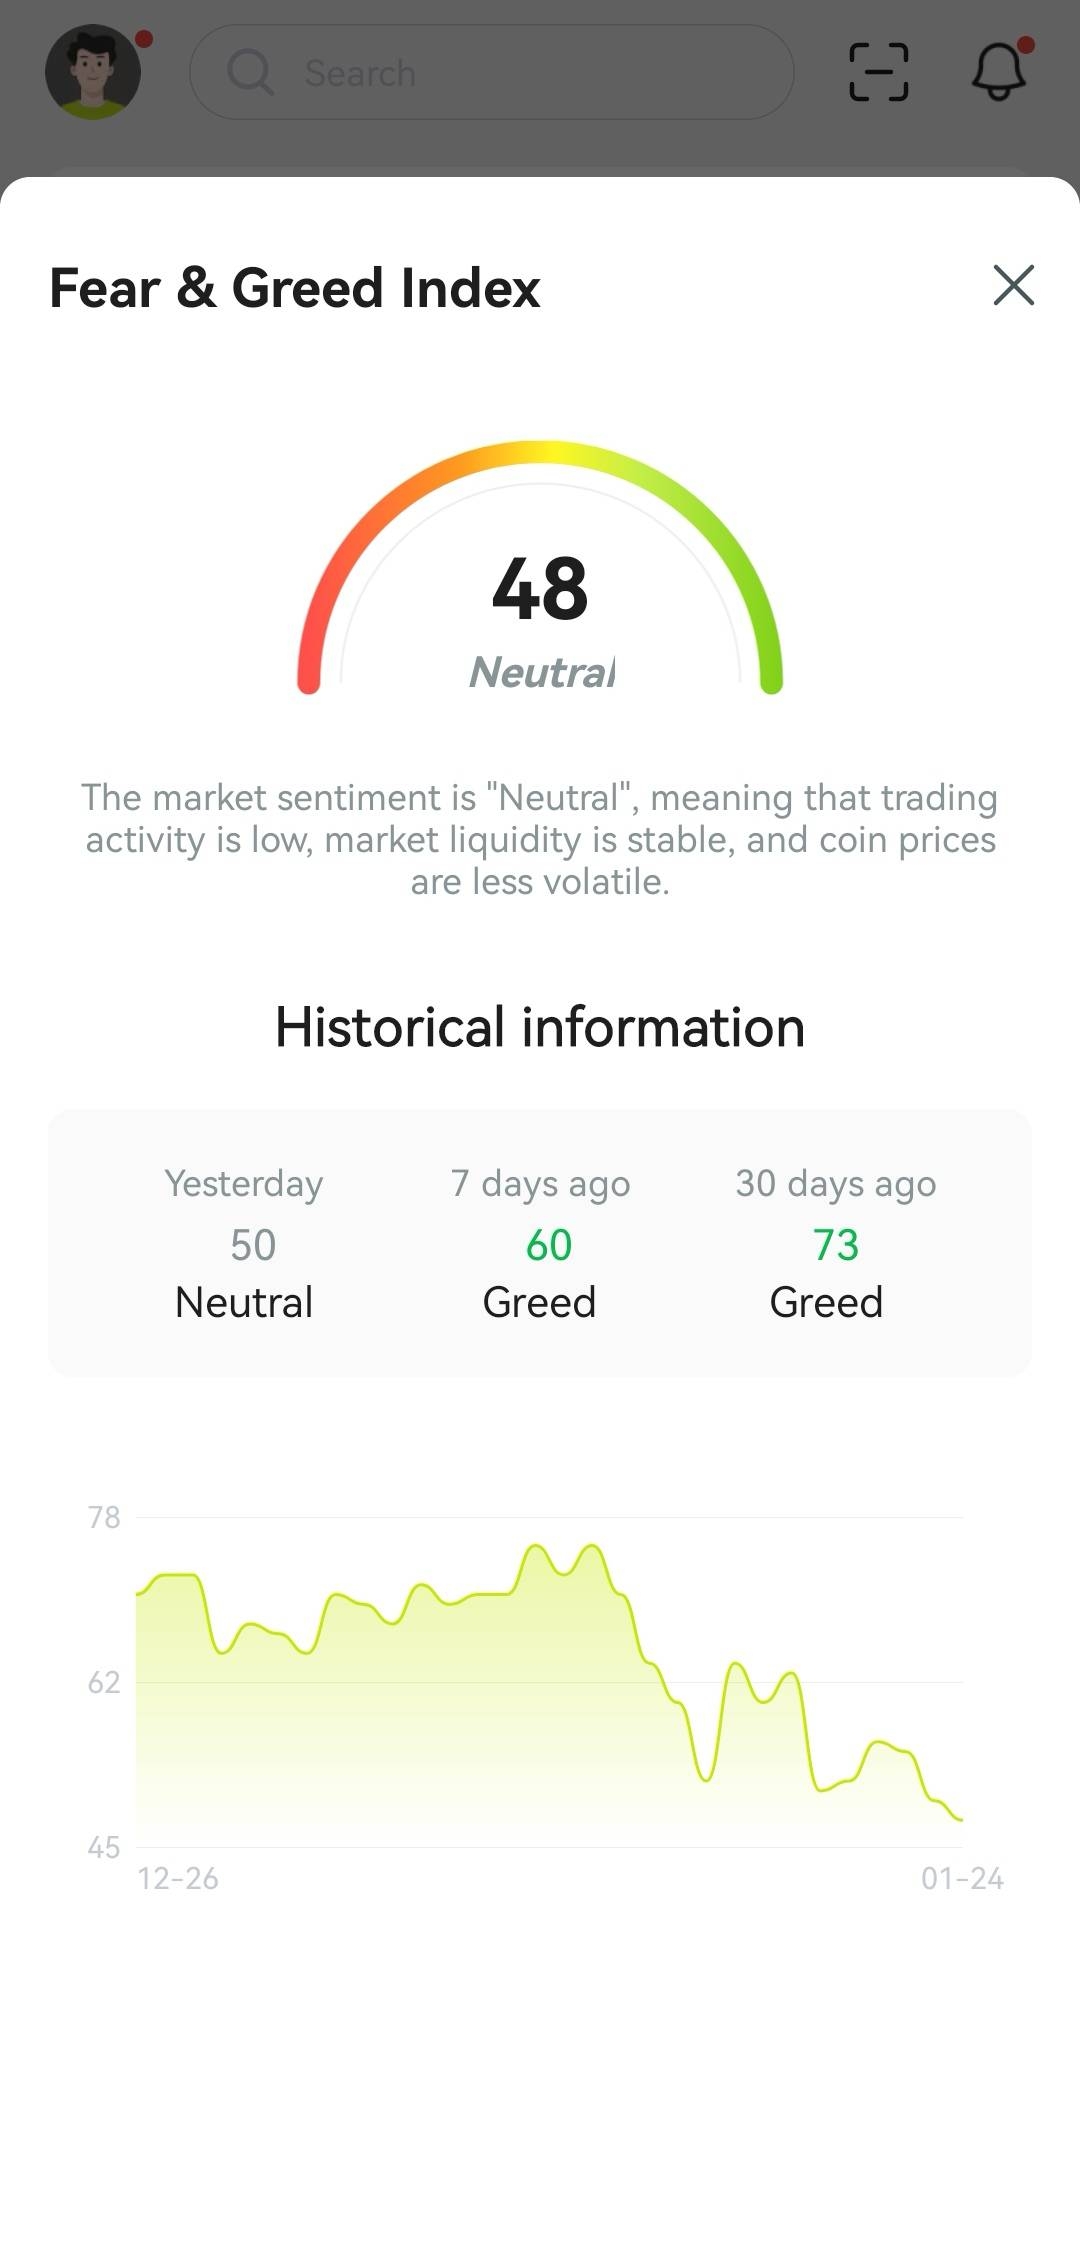Image resolution: width=1080 pixels, height=2262 pixels.
Task: Tap the index value 48 in gauge
Action: tap(540, 588)
